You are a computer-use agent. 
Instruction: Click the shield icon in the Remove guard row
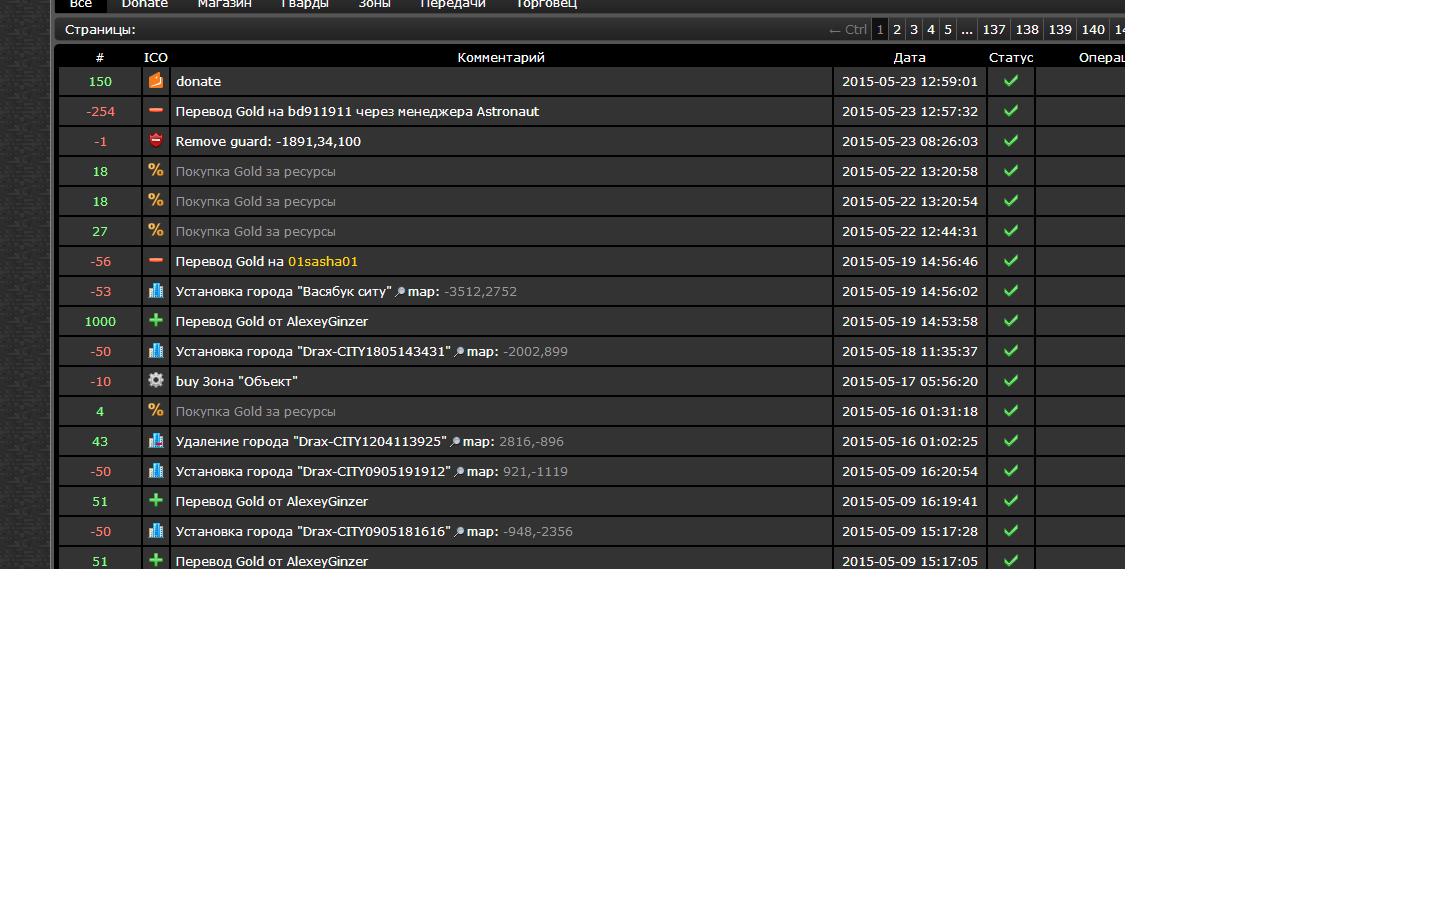pos(155,140)
